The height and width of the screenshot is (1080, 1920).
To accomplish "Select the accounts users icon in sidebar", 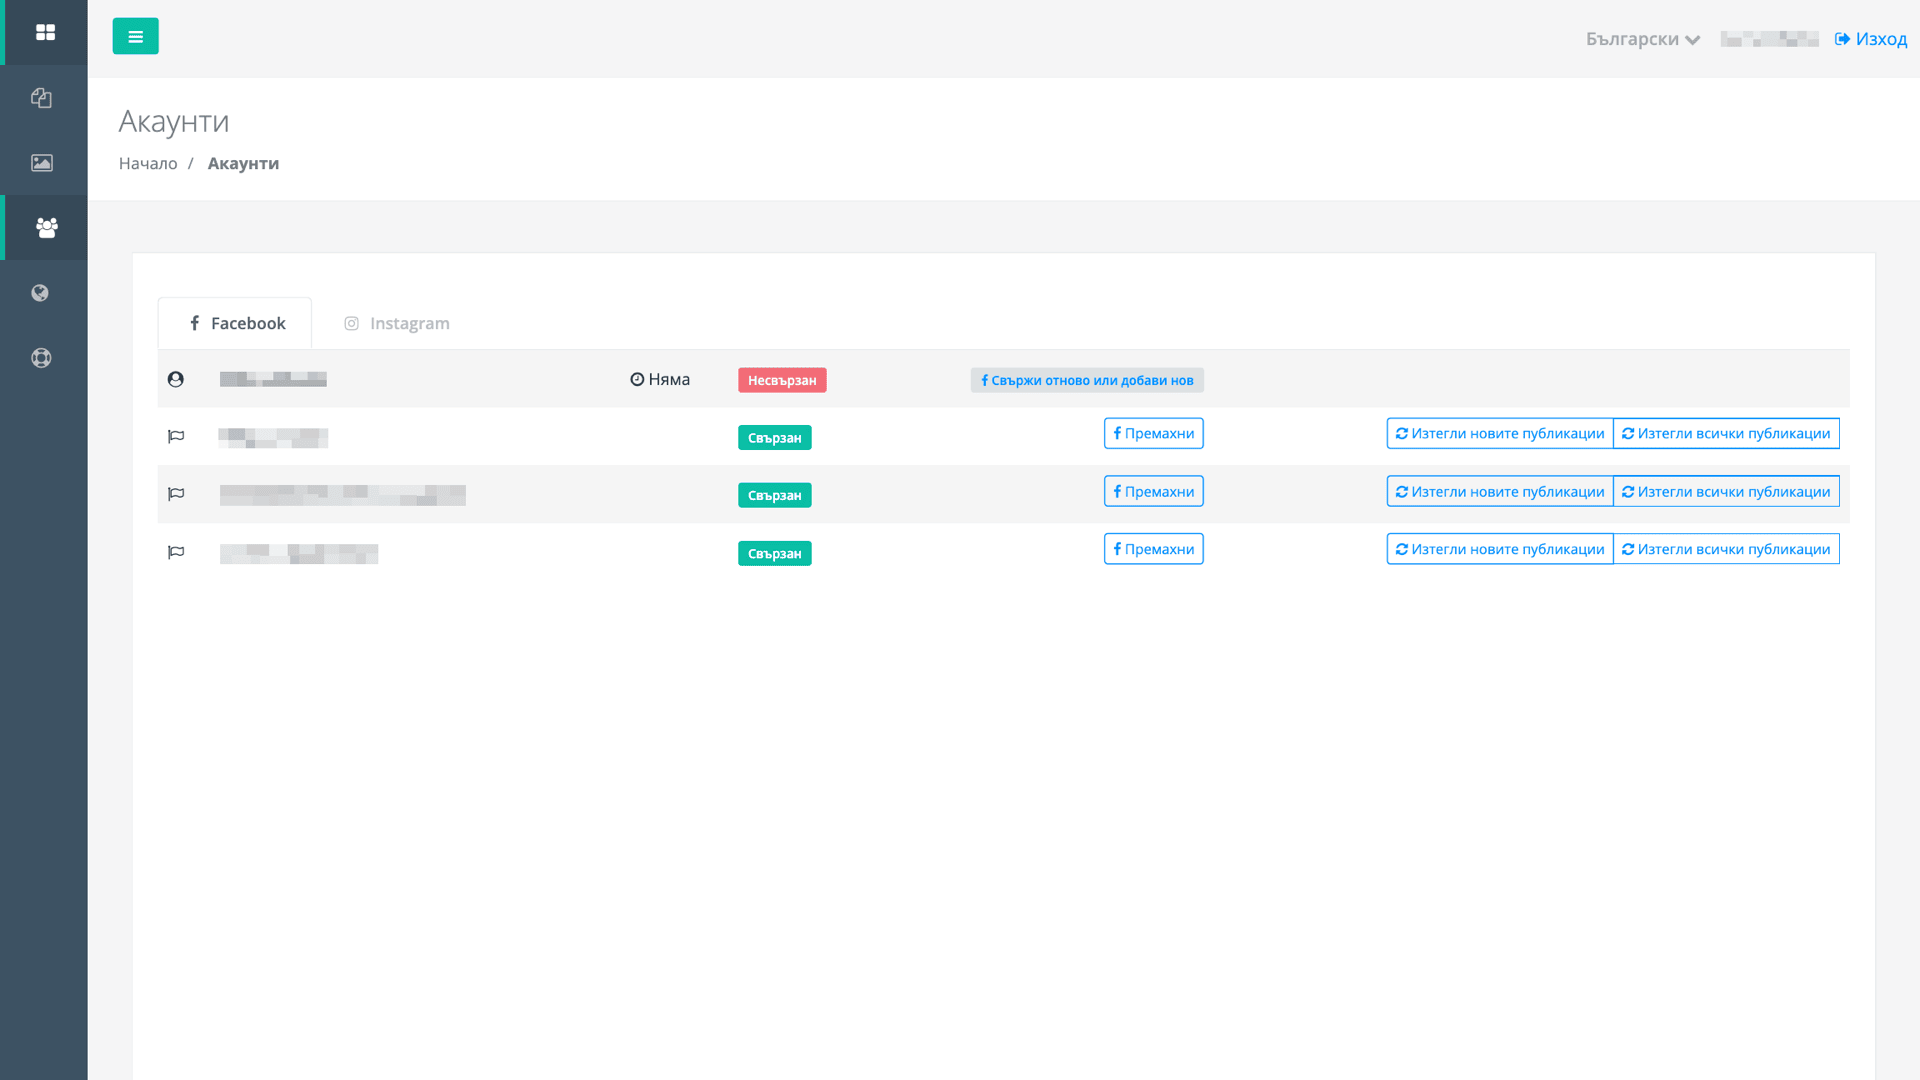I will coord(46,227).
